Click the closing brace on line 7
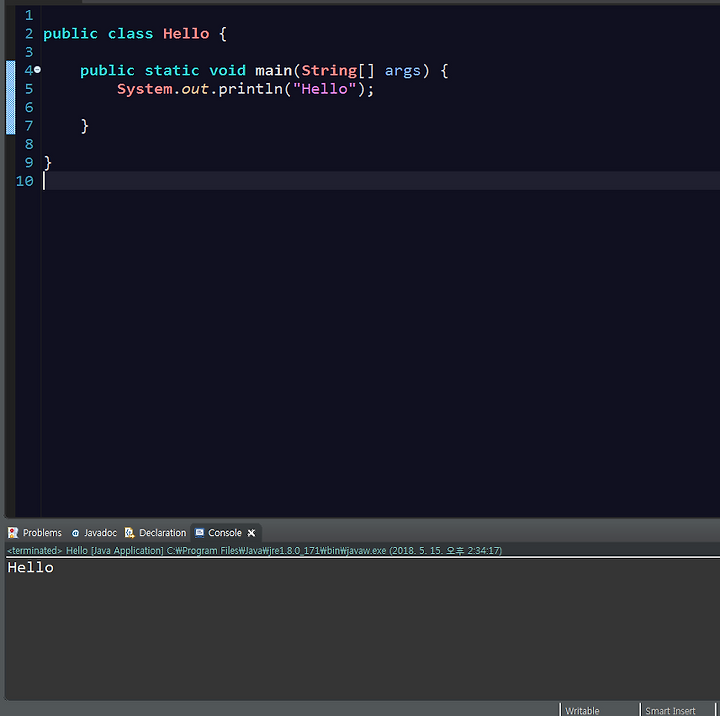 (x=84, y=126)
